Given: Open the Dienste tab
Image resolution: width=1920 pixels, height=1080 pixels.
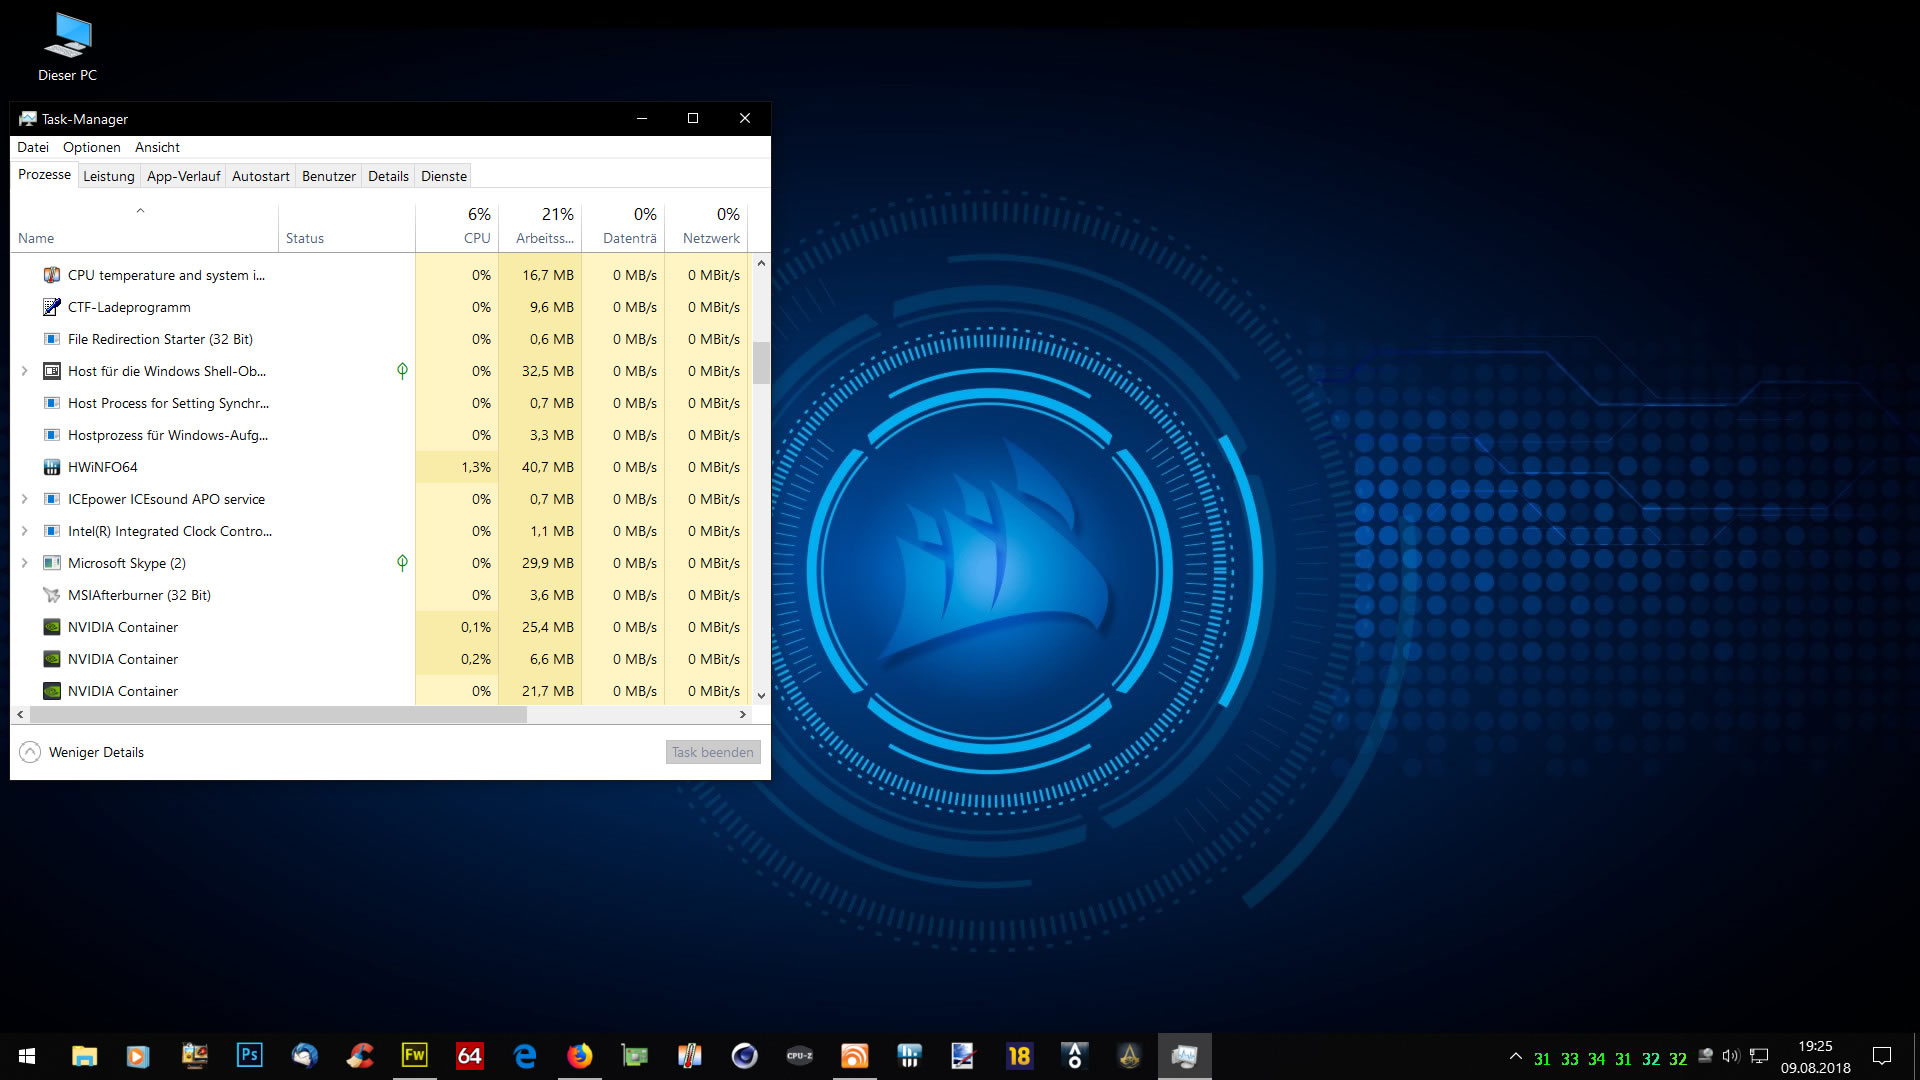Looking at the screenshot, I should (444, 176).
